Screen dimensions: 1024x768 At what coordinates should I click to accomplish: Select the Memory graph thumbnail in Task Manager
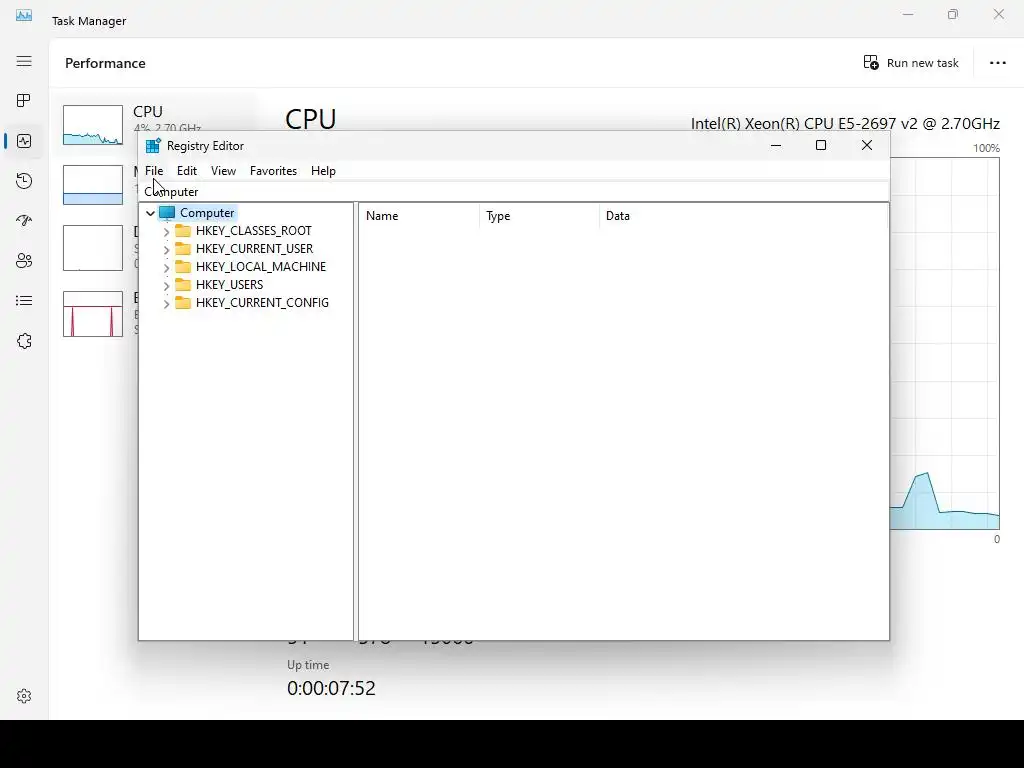point(93,185)
